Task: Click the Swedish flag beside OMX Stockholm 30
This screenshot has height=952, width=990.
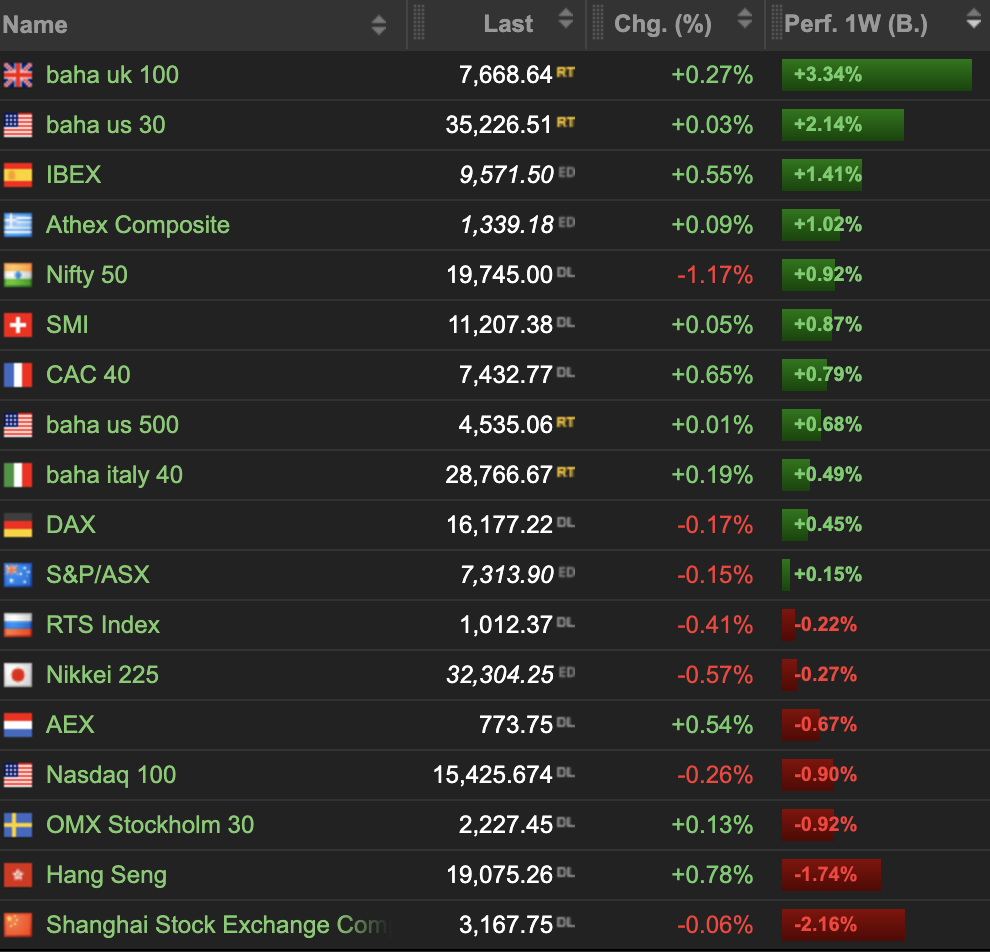Action: point(18,825)
